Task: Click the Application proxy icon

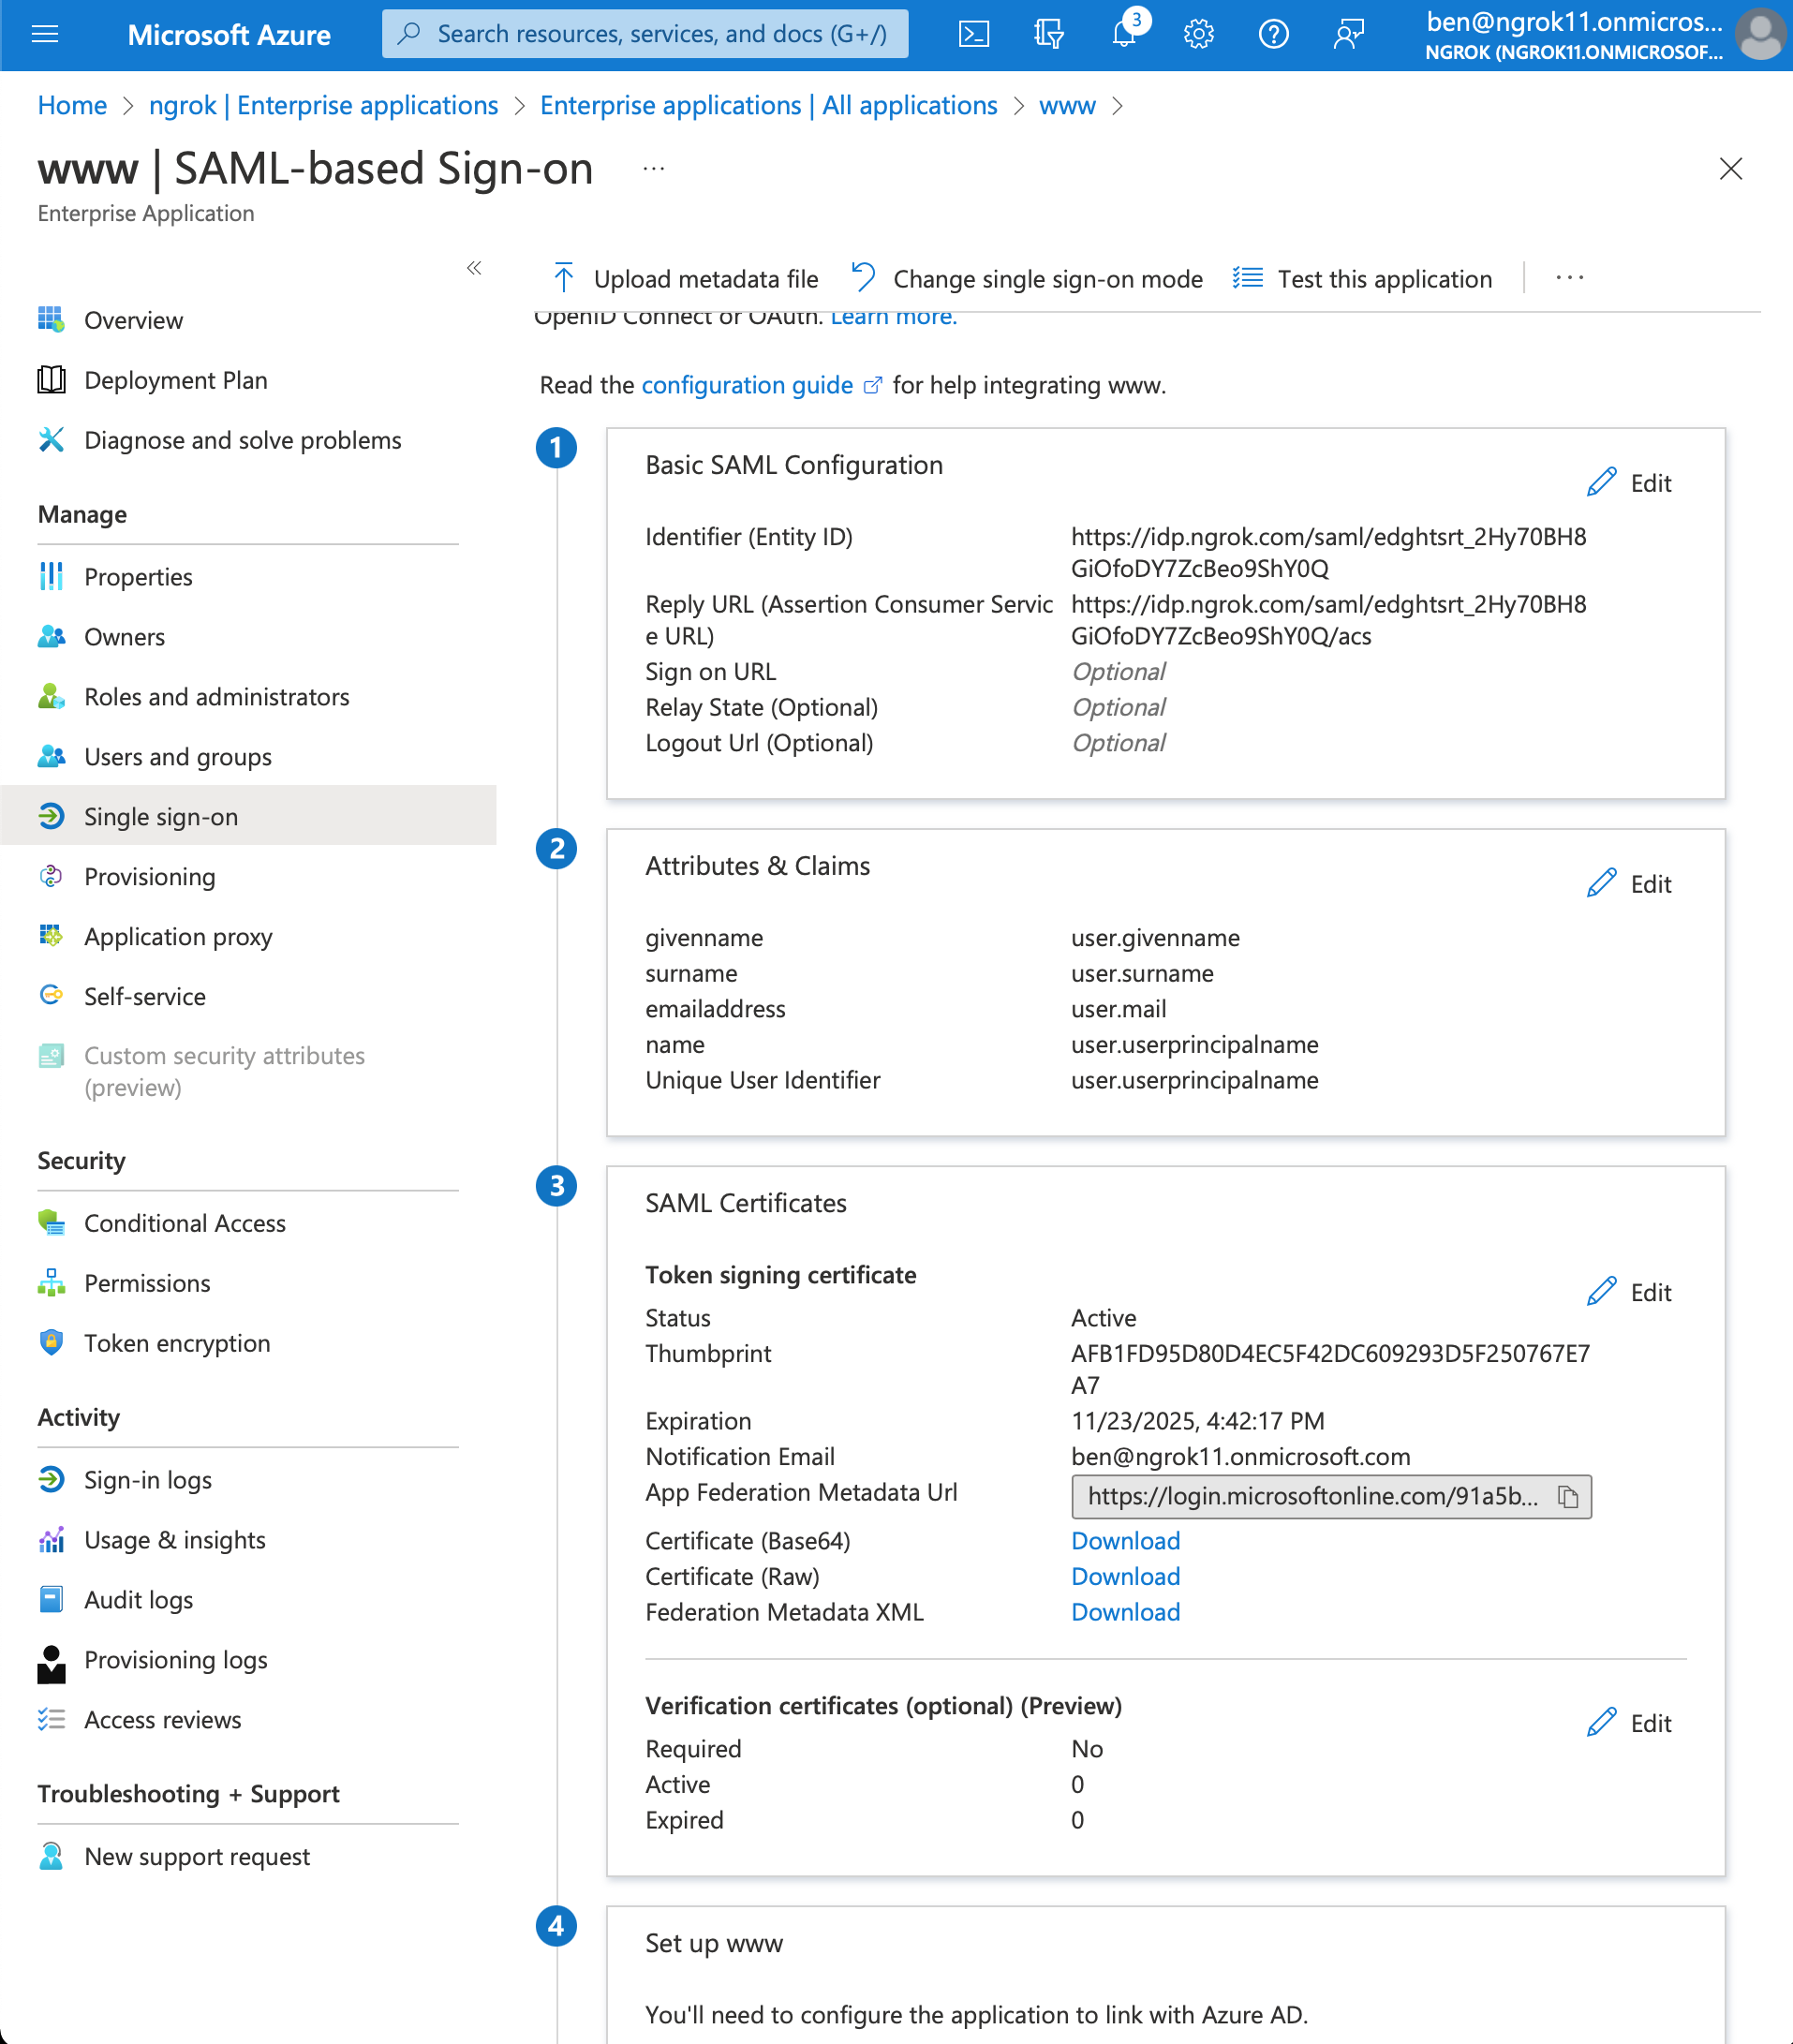Action: [x=51, y=937]
